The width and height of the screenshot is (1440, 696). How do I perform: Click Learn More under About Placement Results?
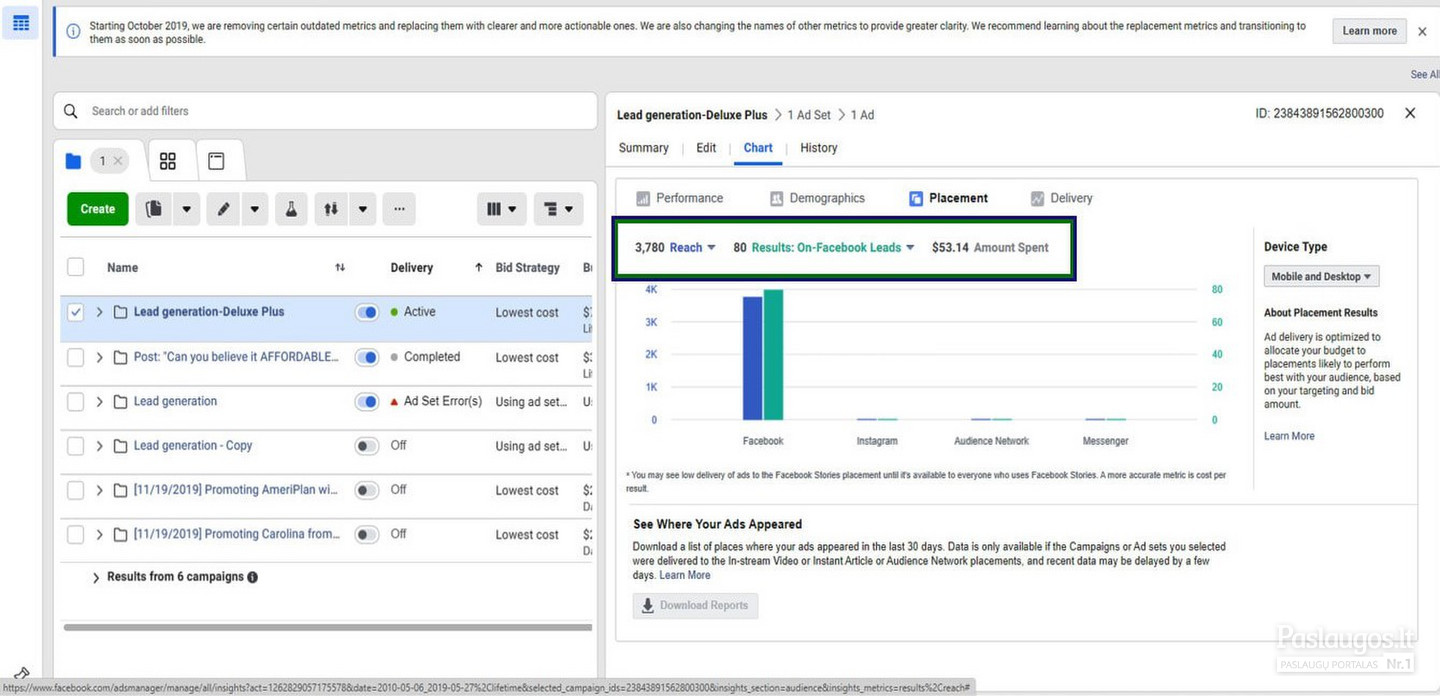1289,436
